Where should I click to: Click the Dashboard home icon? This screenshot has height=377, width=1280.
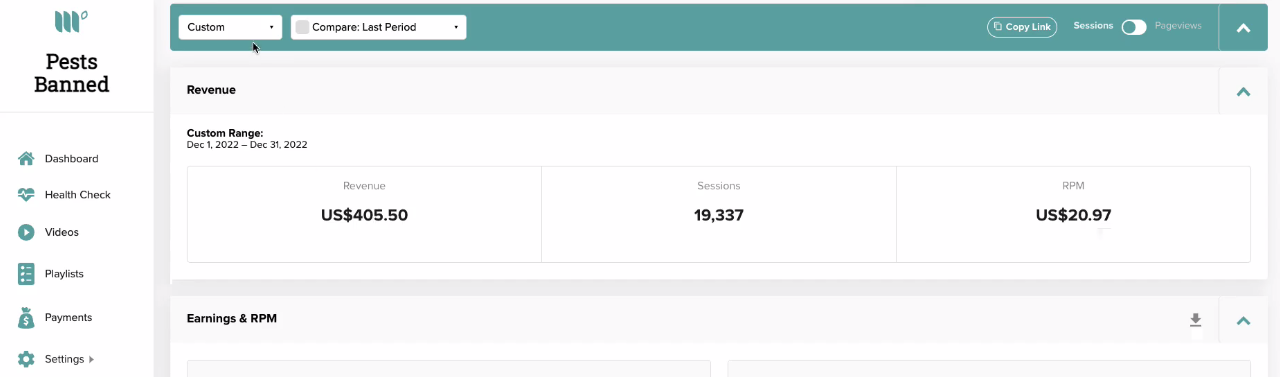[26, 159]
